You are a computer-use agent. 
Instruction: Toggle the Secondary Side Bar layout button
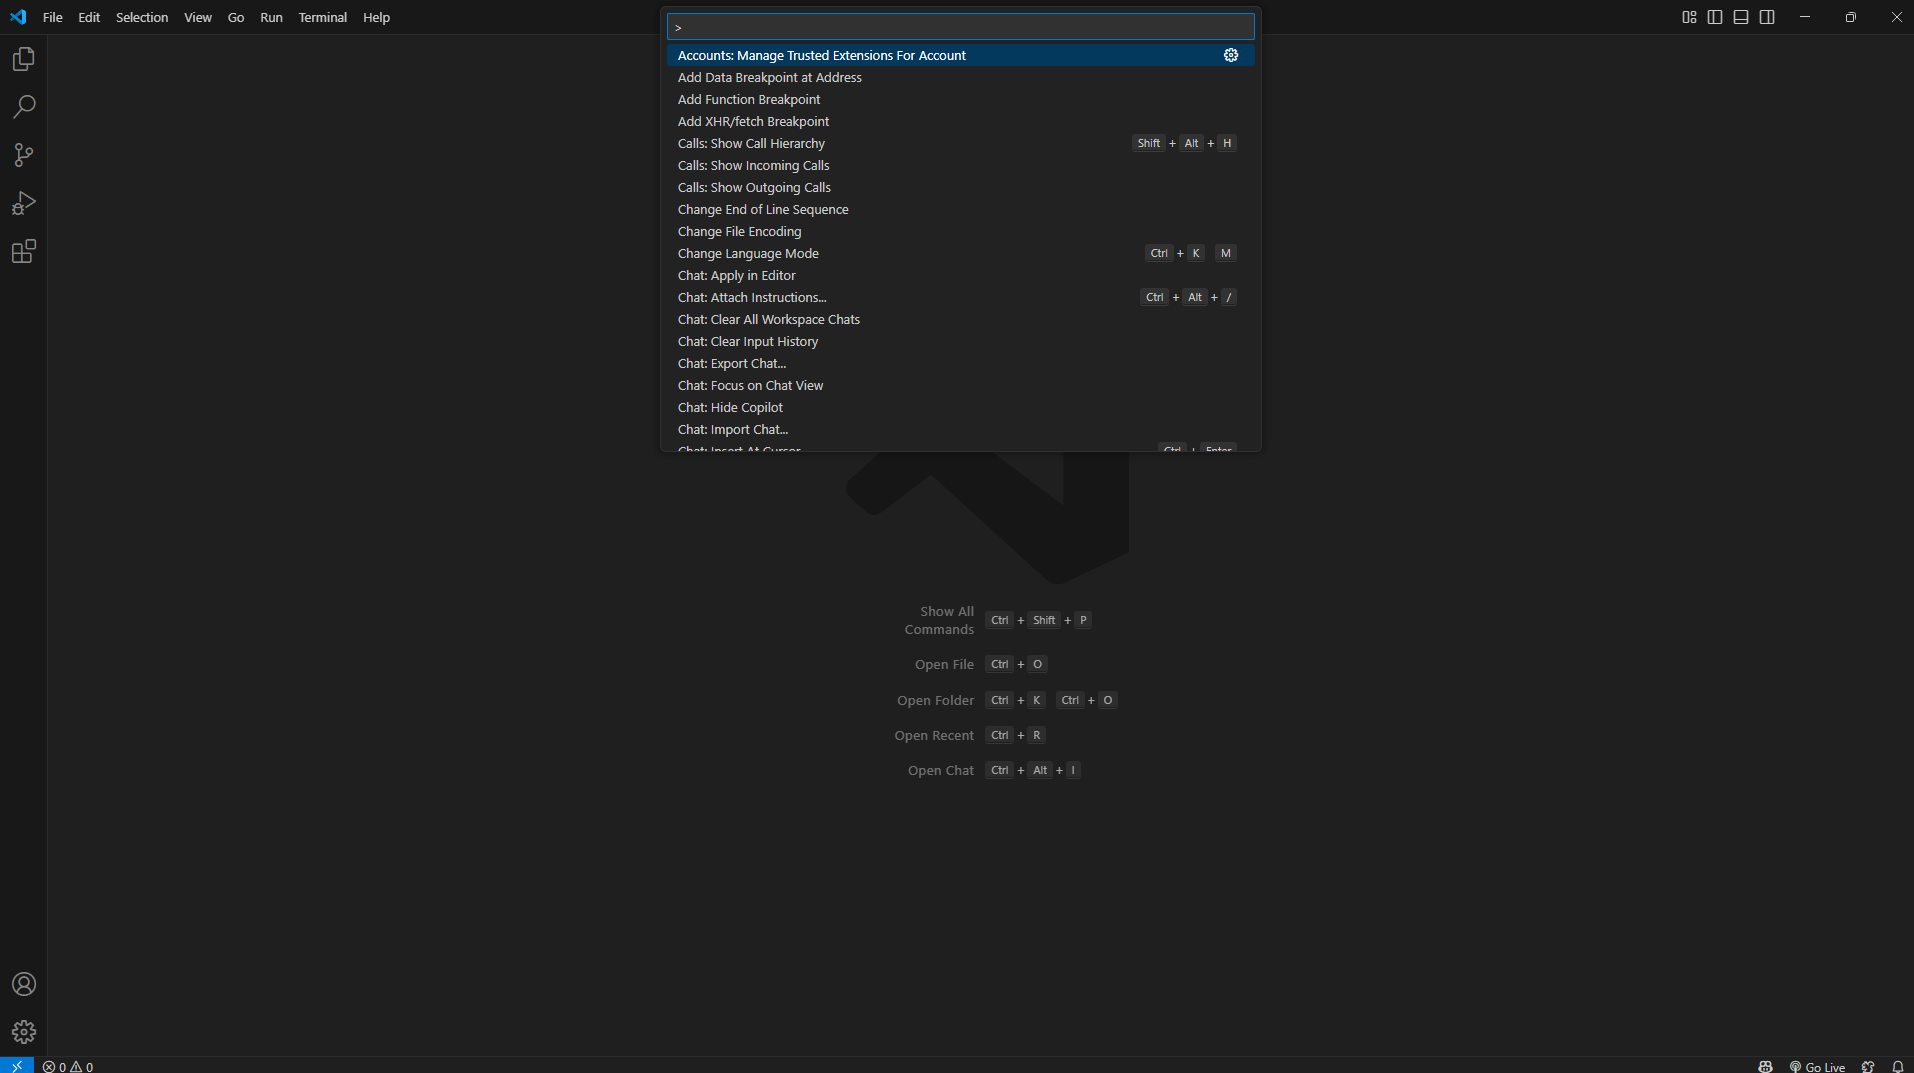click(x=1767, y=17)
